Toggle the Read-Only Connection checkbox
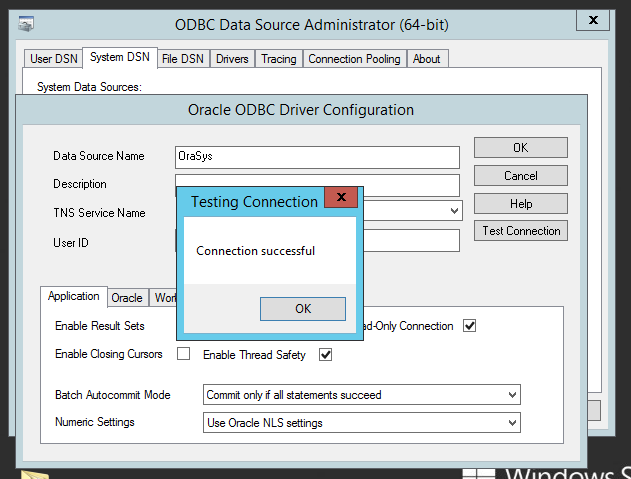Image resolution: width=631 pixels, height=479 pixels. (x=470, y=325)
